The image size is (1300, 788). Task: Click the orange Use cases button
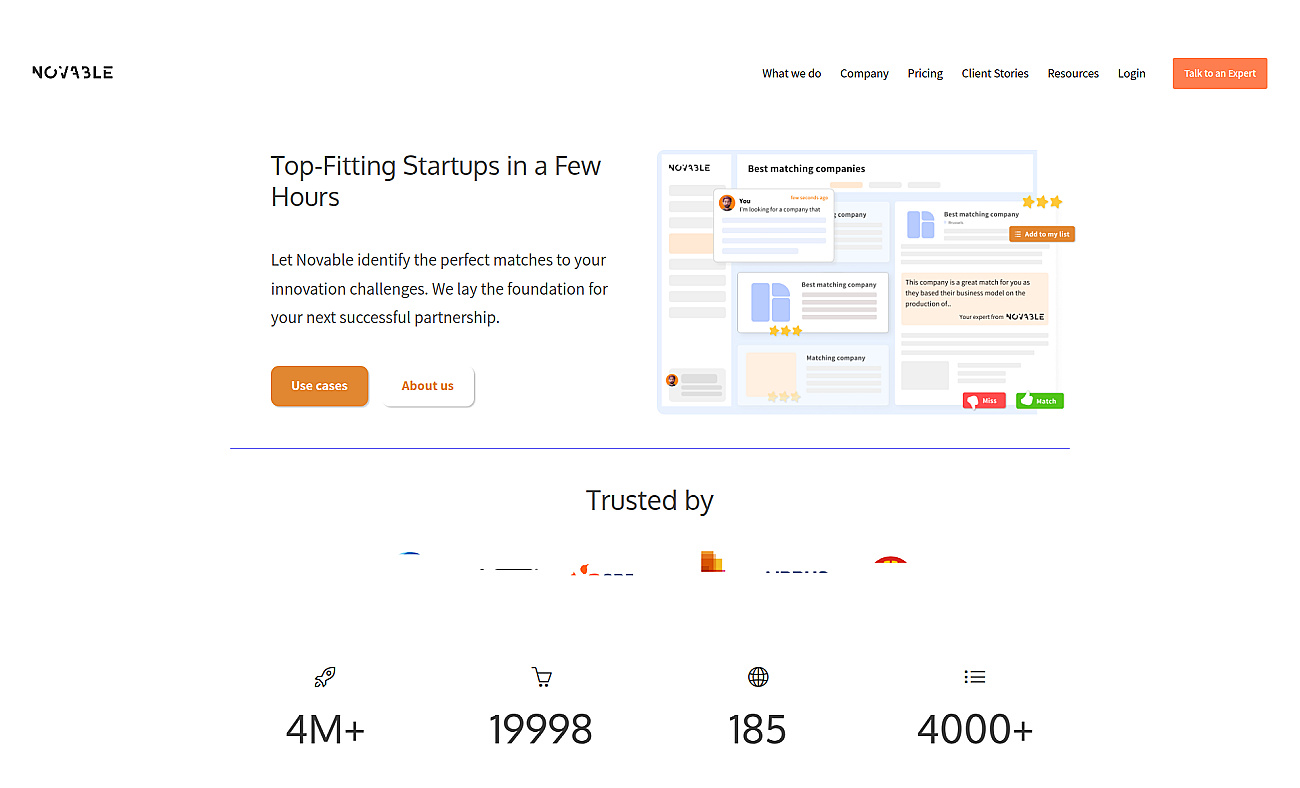tap(319, 386)
